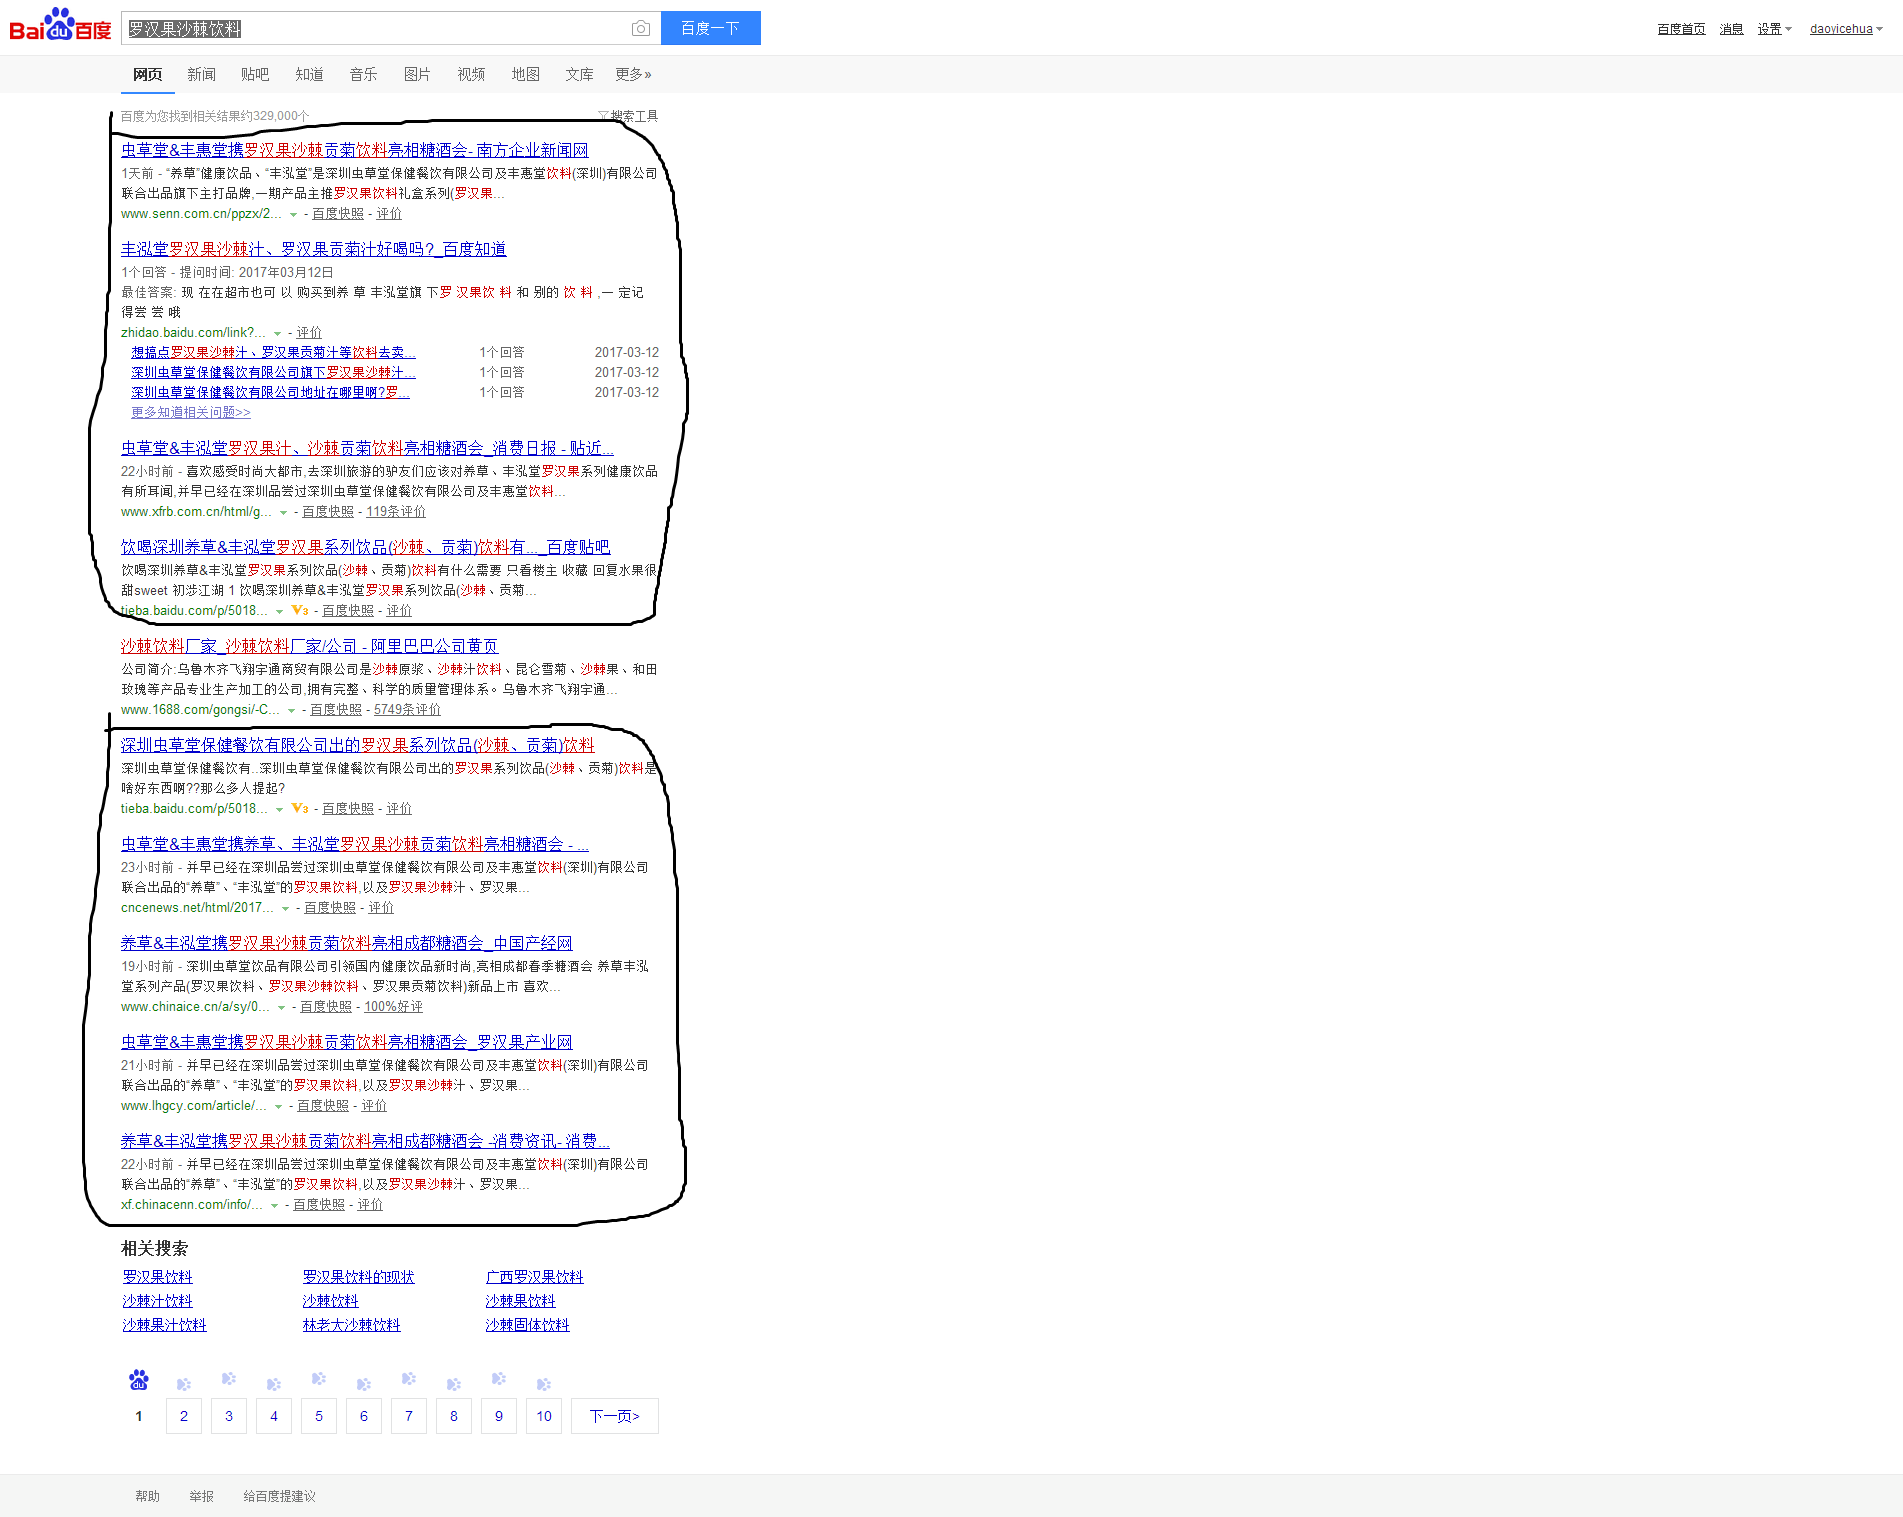This screenshot has width=1903, height=1517.
Task: Open 评价 link for www.lhgcy.com result
Action: point(374,1106)
